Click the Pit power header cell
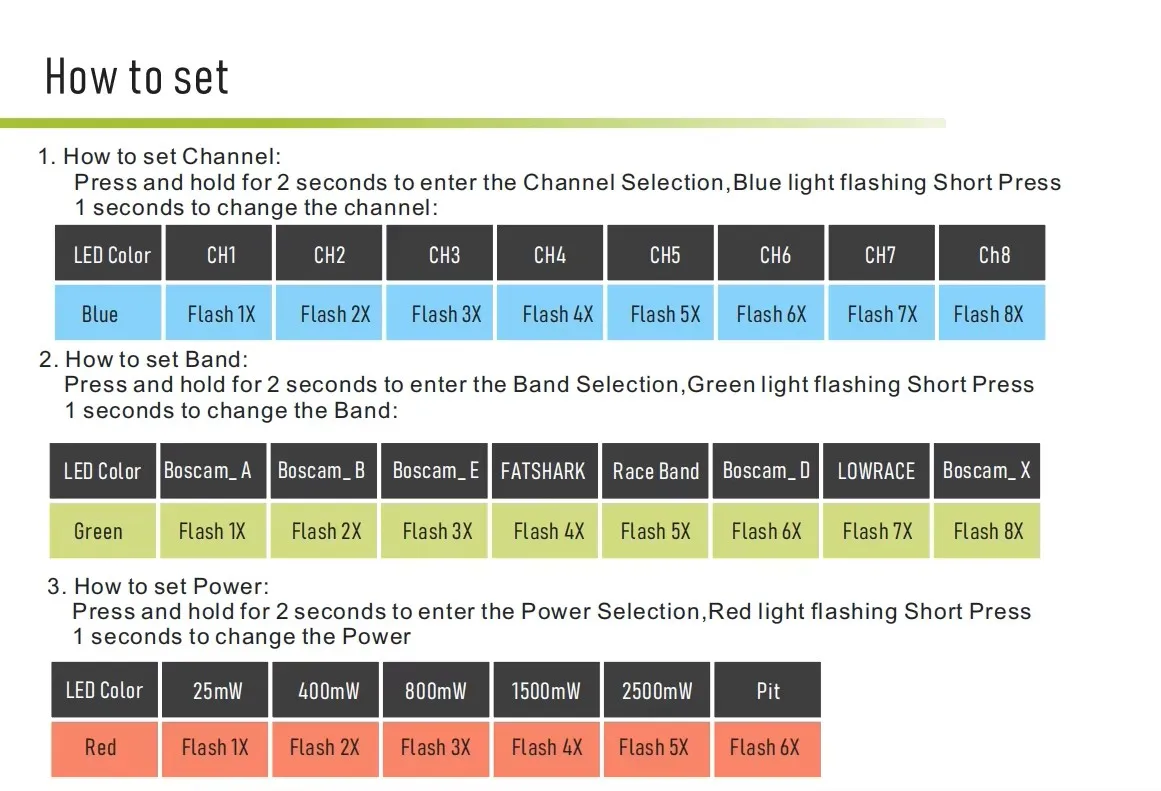This screenshot has height=791, width=1161. tap(768, 690)
